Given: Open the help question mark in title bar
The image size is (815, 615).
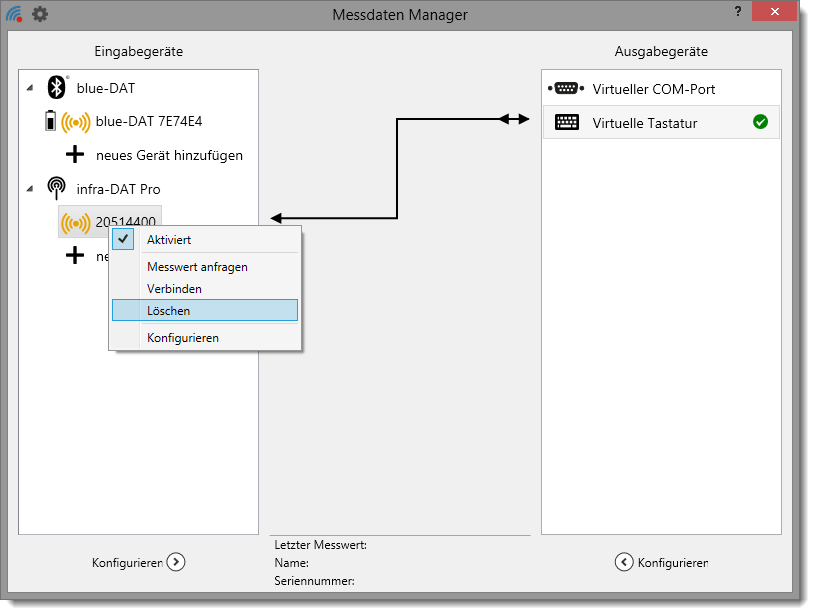Looking at the screenshot, I should 738,11.
